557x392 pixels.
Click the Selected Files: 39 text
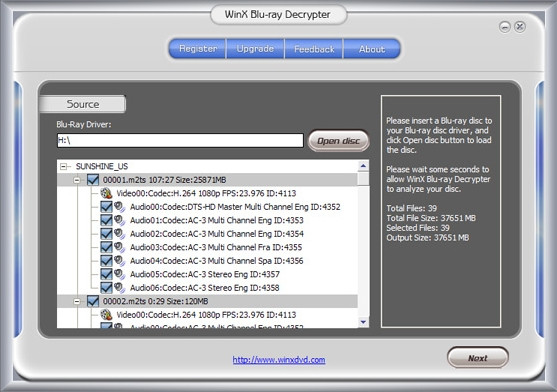(x=418, y=228)
